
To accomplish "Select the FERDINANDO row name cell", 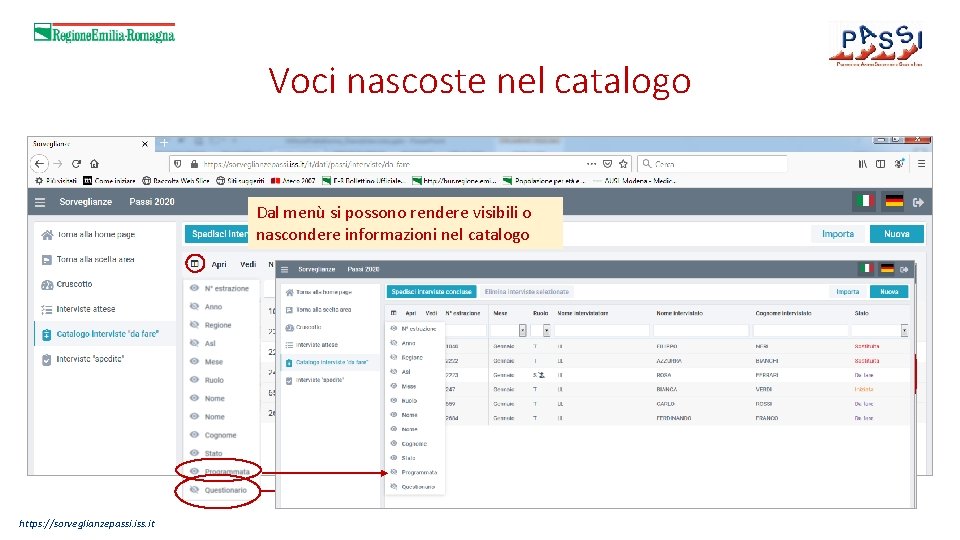I will 674,418.
